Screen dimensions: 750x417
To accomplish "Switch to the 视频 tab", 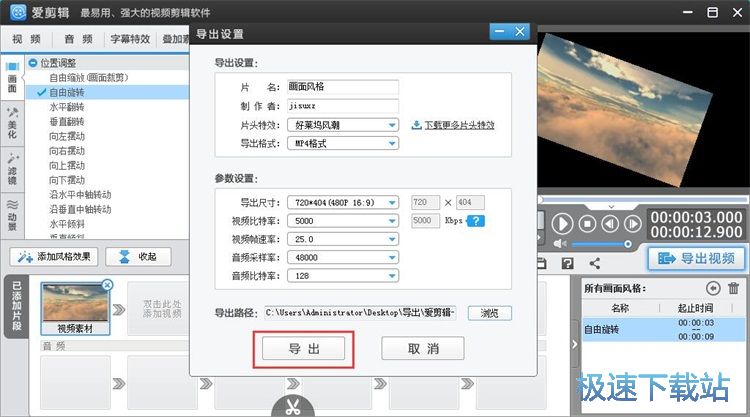I will pos(26,39).
